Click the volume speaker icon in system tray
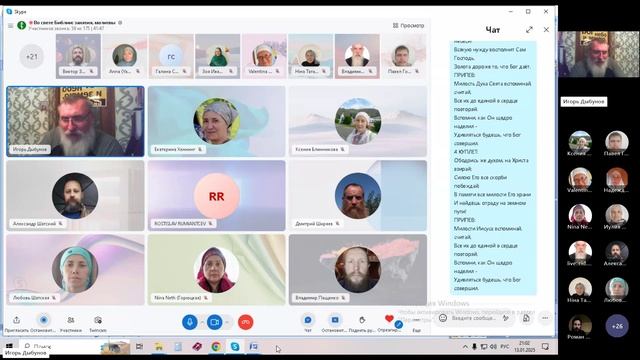The image size is (640, 360). (493, 347)
